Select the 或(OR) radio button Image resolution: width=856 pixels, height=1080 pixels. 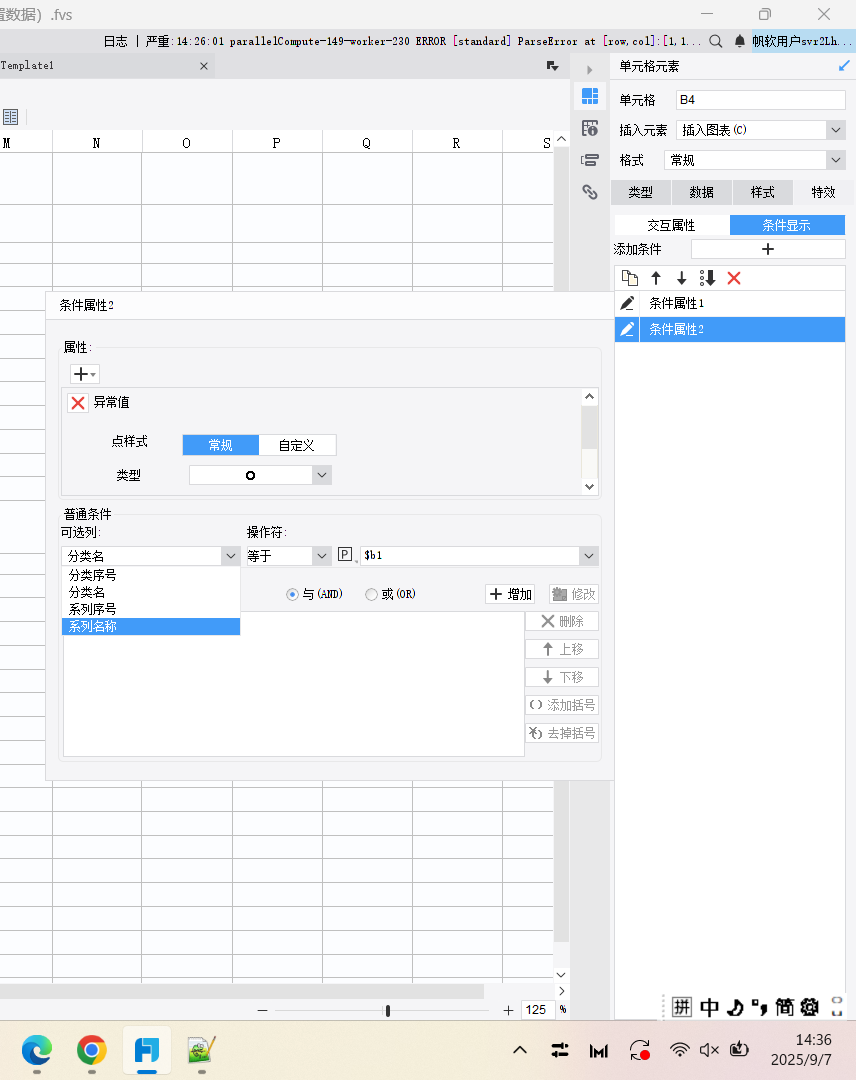[x=372, y=594]
